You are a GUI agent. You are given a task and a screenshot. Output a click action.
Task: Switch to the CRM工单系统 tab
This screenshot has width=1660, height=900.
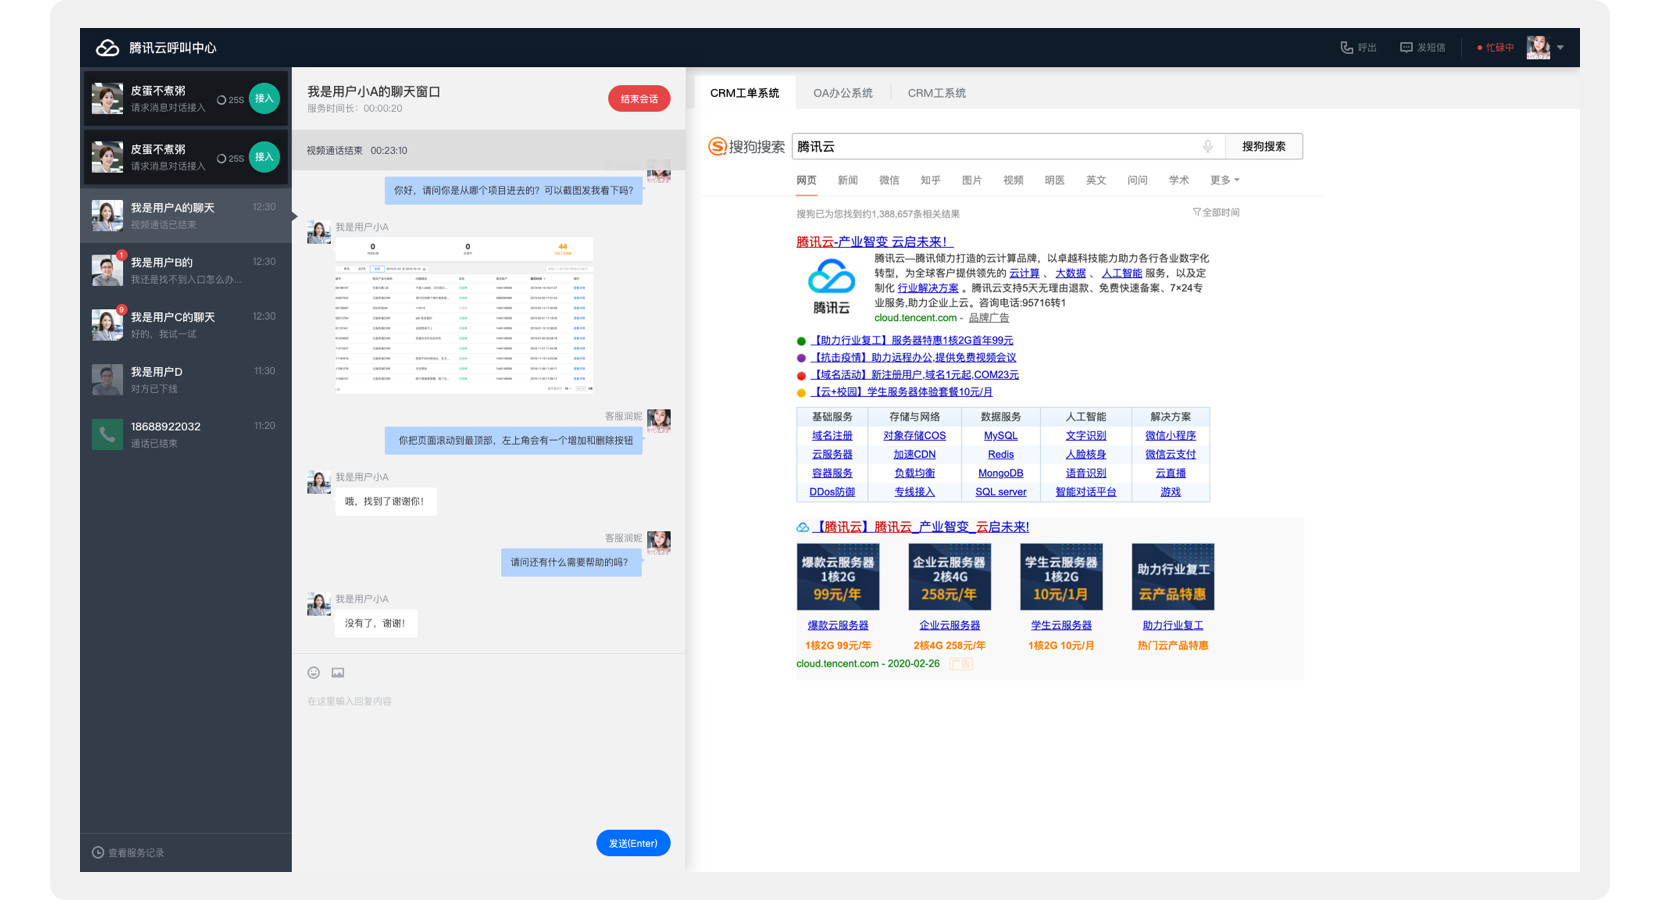tap(745, 93)
